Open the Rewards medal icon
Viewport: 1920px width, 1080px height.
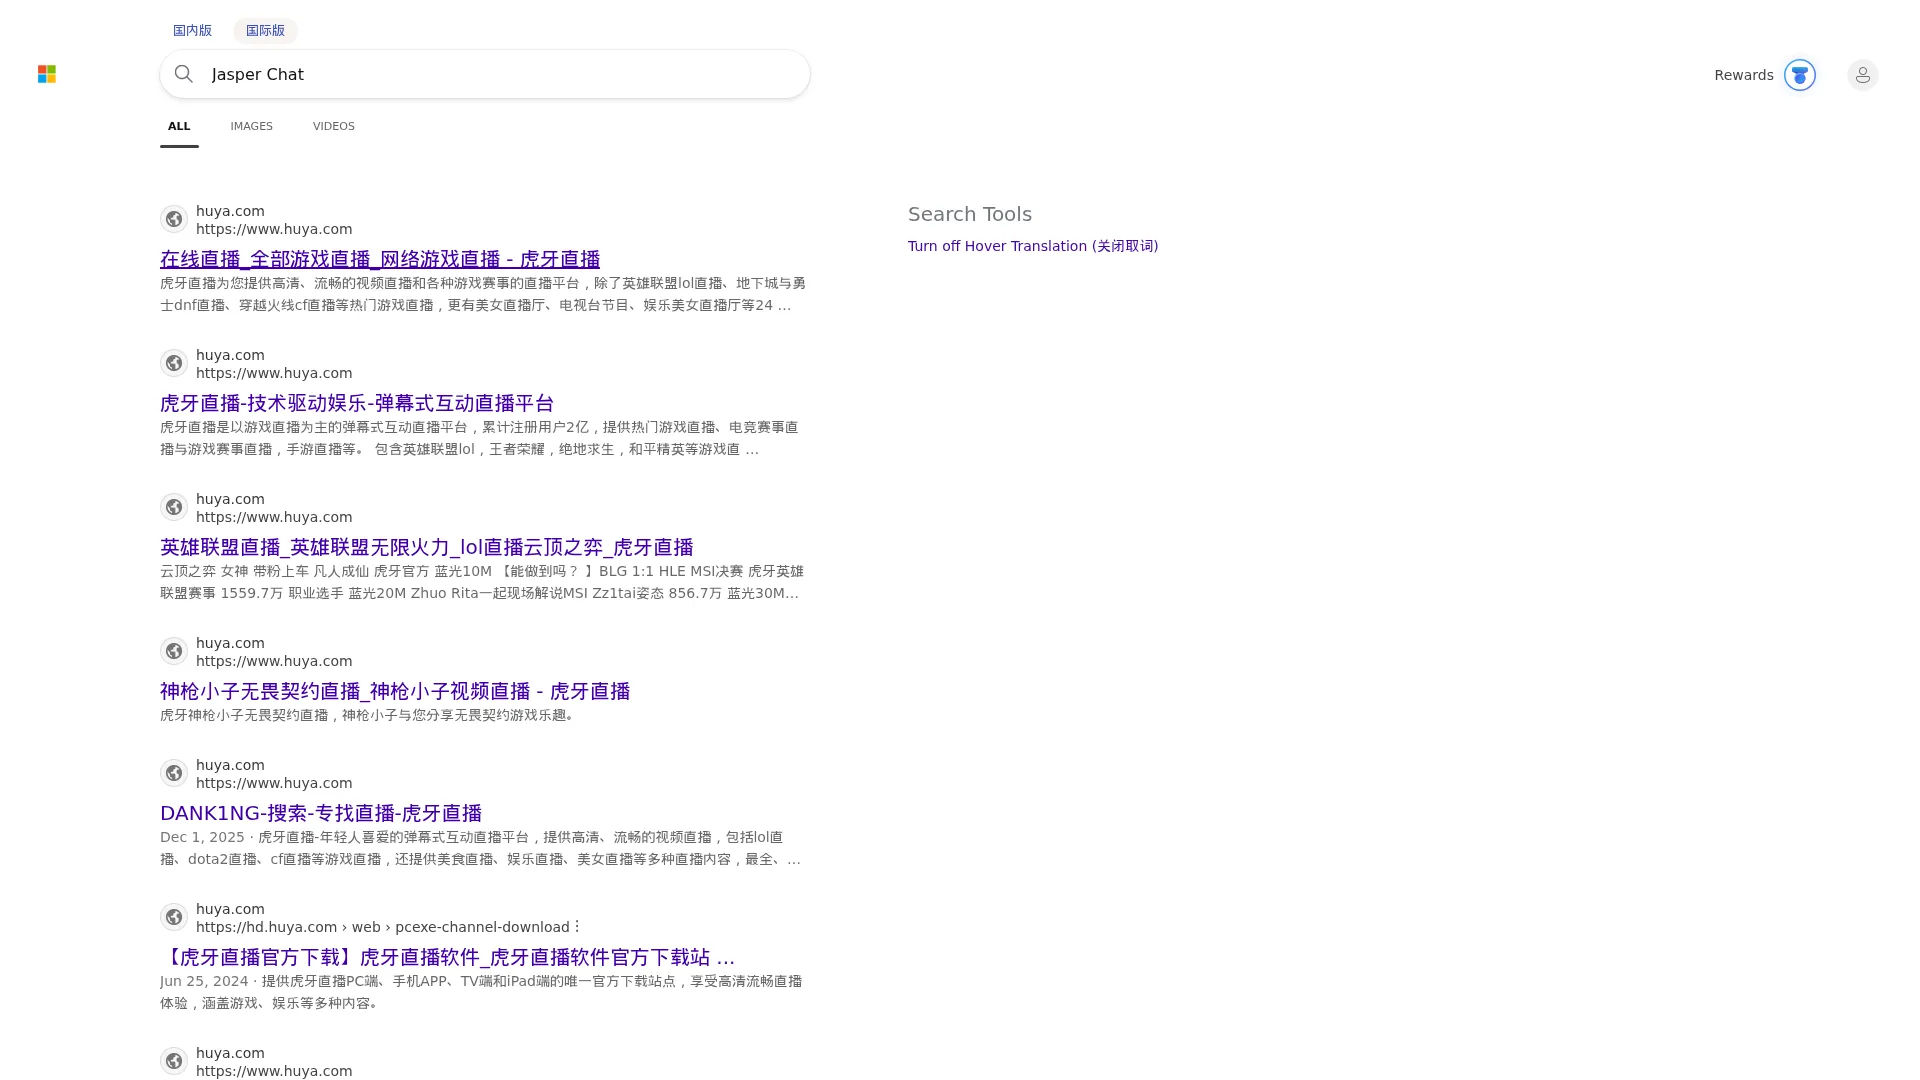click(x=1799, y=75)
